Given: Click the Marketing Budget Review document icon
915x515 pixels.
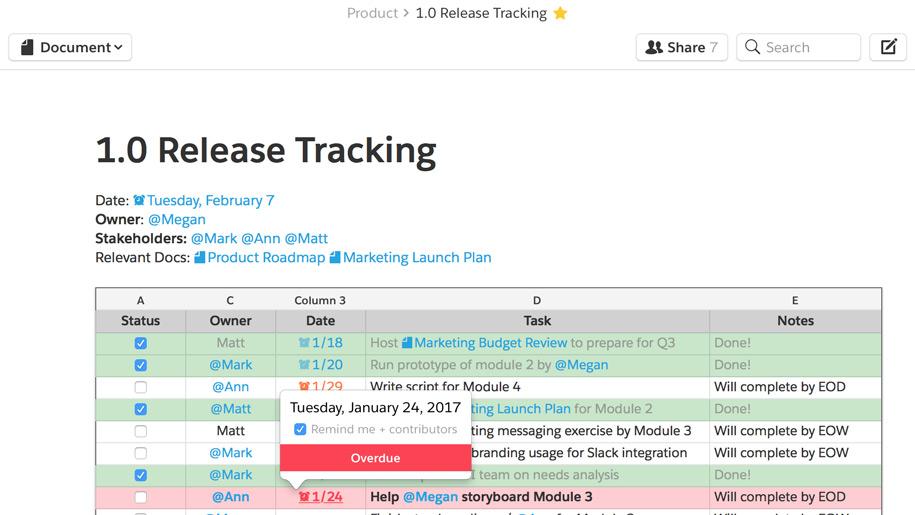Looking at the screenshot, I should tap(407, 343).
